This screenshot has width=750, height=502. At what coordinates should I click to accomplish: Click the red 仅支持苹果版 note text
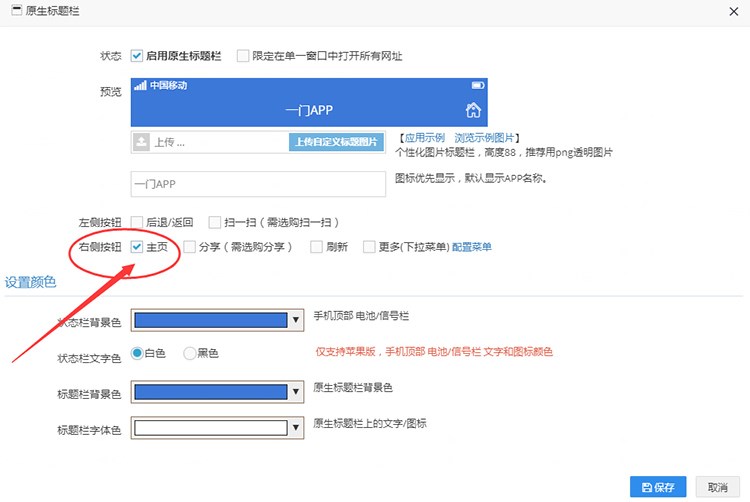click(x=434, y=352)
